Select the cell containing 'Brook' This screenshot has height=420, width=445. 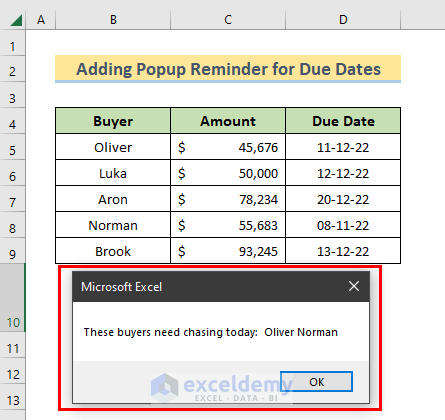coord(113,251)
